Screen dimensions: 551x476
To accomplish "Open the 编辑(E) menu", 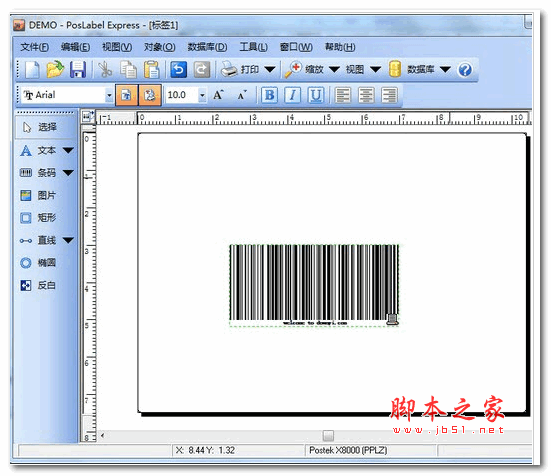I will (75, 47).
